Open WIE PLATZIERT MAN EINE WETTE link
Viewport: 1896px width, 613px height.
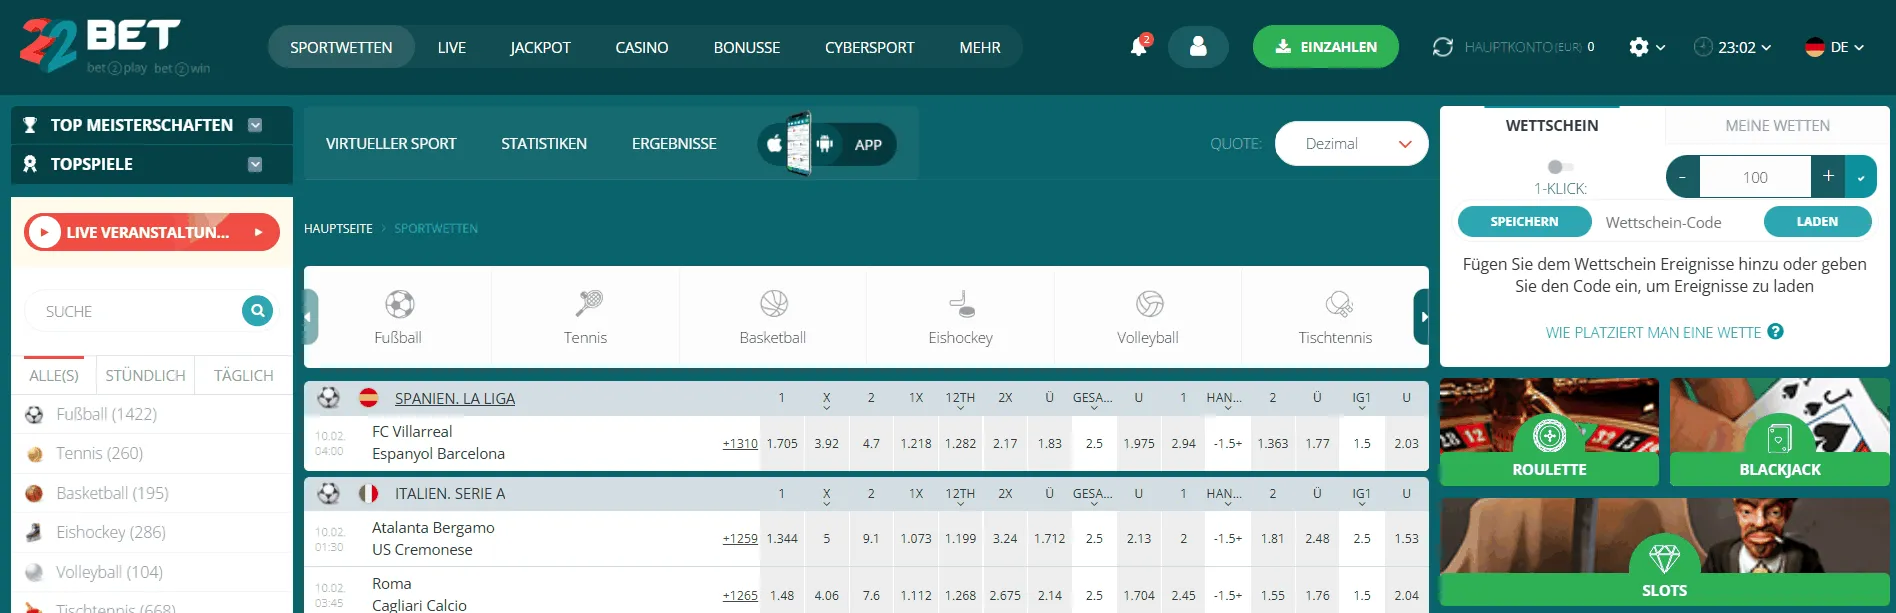pos(1653,333)
